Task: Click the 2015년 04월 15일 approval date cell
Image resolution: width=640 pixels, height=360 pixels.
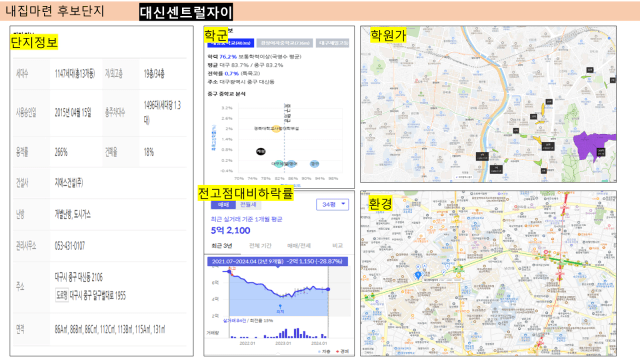Action: pyautogui.click(x=73, y=112)
